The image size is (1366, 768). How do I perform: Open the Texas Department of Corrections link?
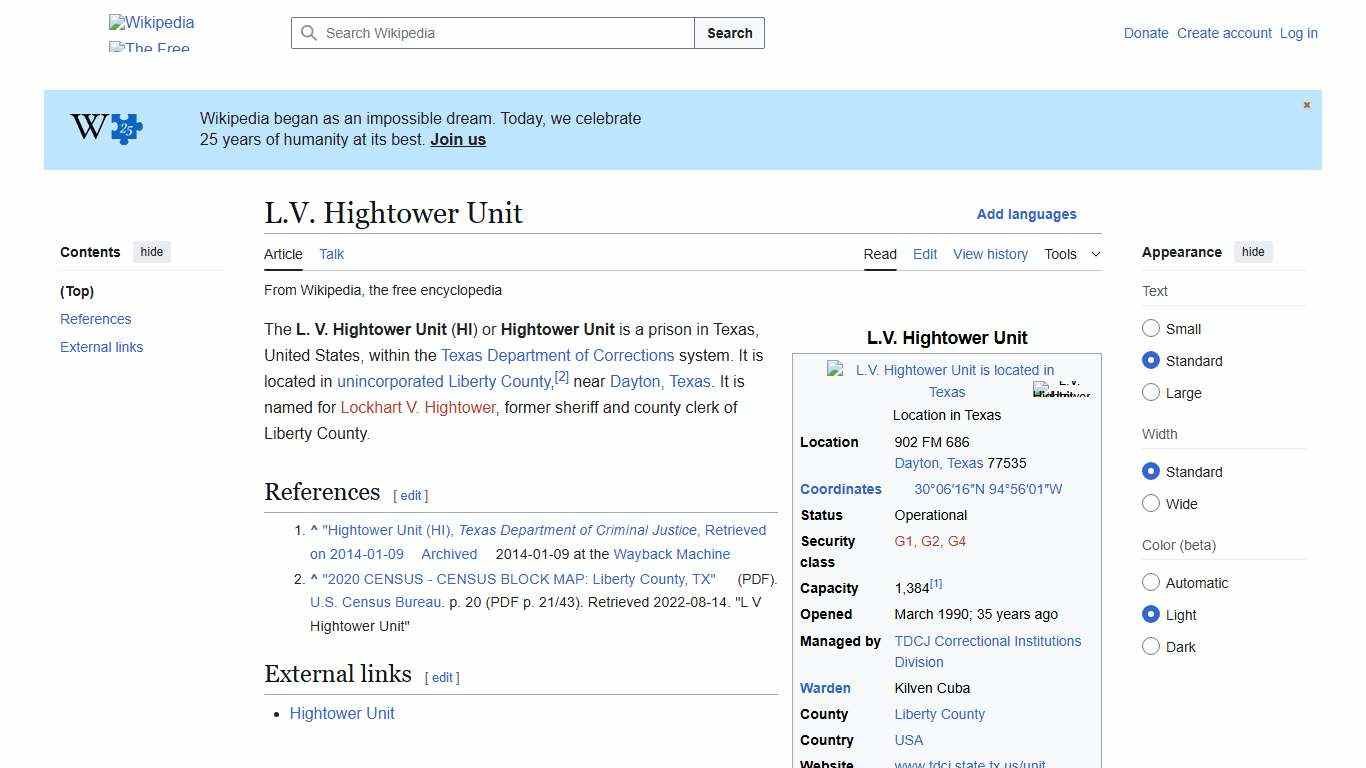tap(558, 355)
